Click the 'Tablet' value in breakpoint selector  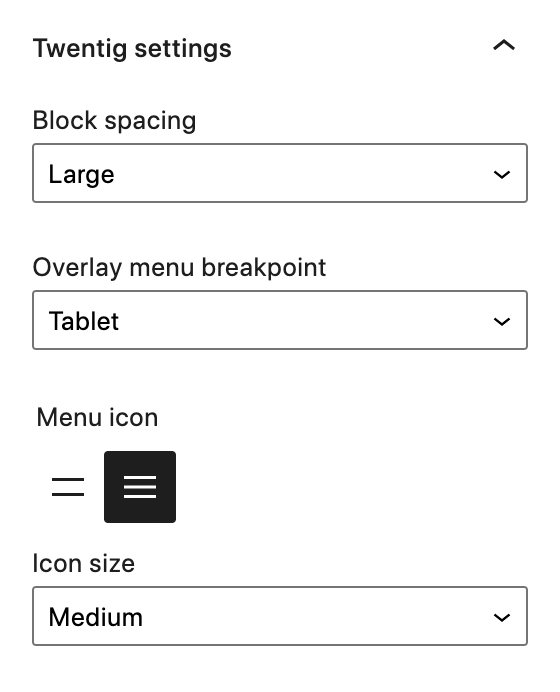pos(84,321)
